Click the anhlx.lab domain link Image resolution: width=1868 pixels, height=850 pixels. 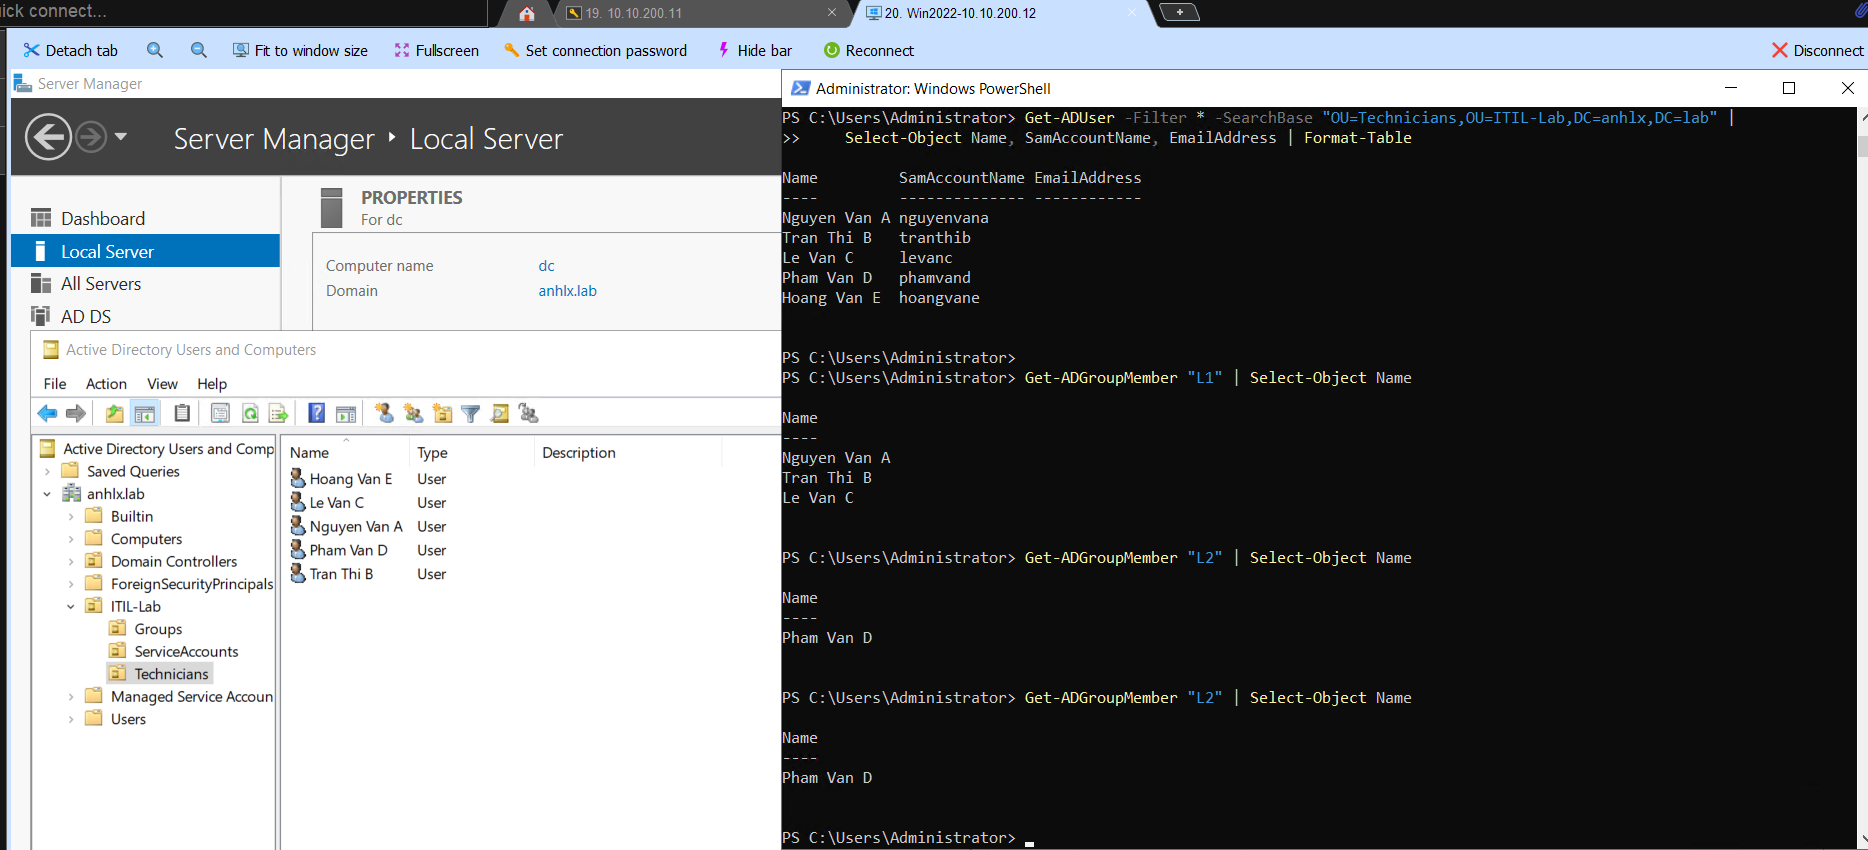pos(567,291)
